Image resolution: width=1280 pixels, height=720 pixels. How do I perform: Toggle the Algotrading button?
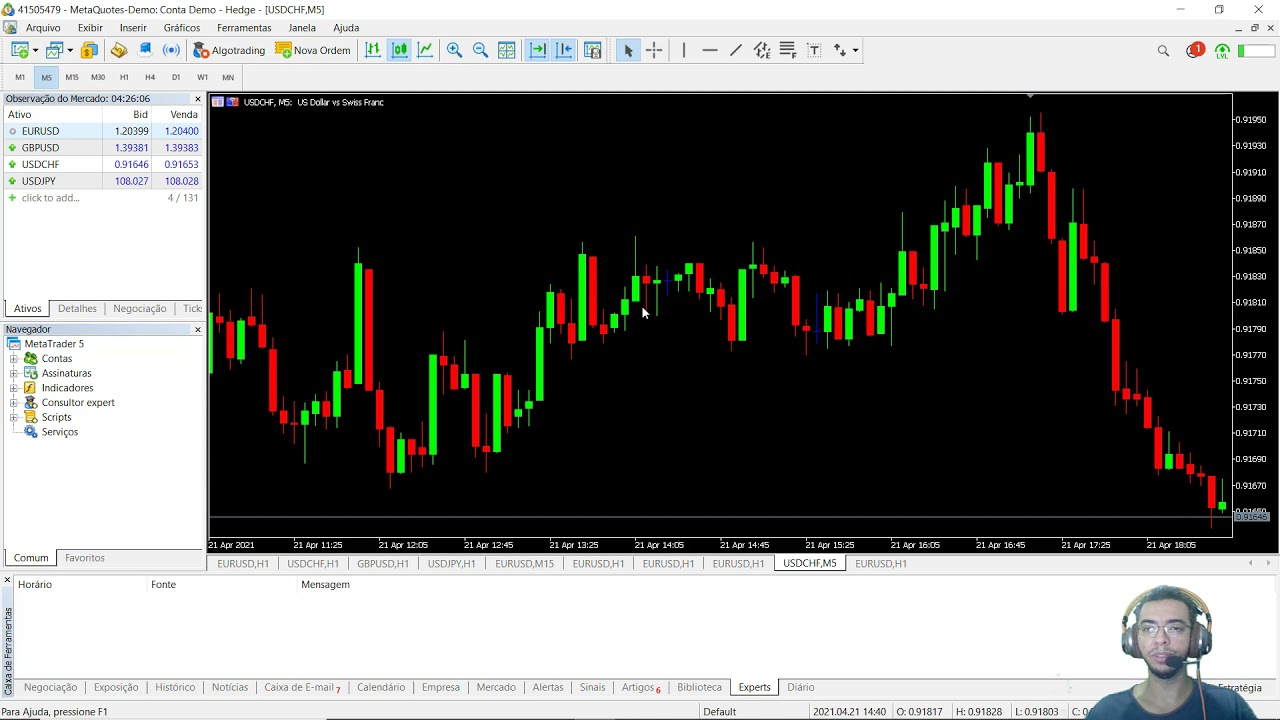click(229, 50)
